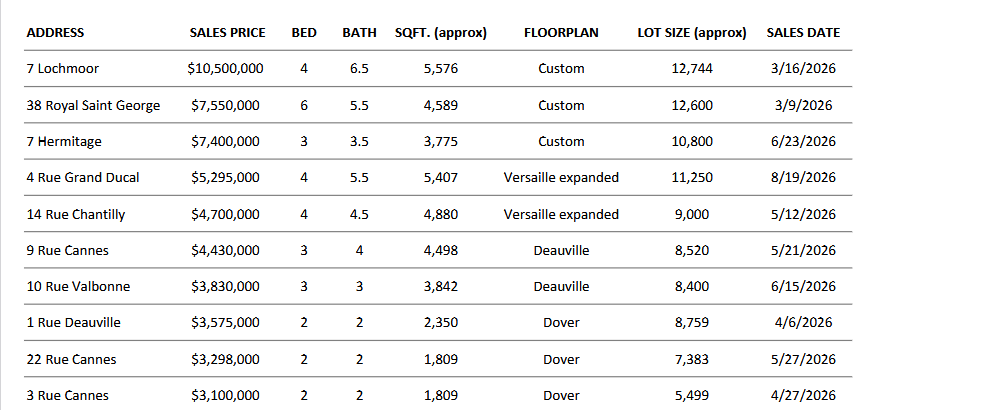985x410 pixels.
Task: Click the ADDRESS column header
Action: pyautogui.click(x=55, y=33)
